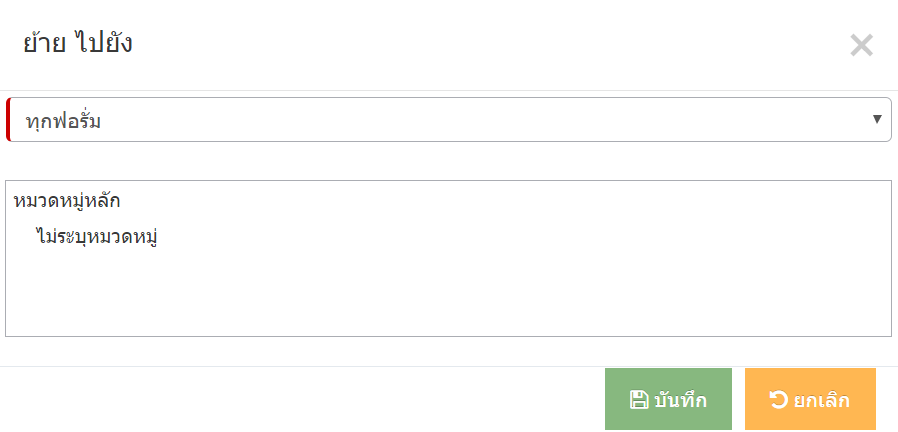Choose the ไม่ระบุหมวดหมู่ list option
Viewport: 898px width, 432px height.
pyautogui.click(x=96, y=236)
